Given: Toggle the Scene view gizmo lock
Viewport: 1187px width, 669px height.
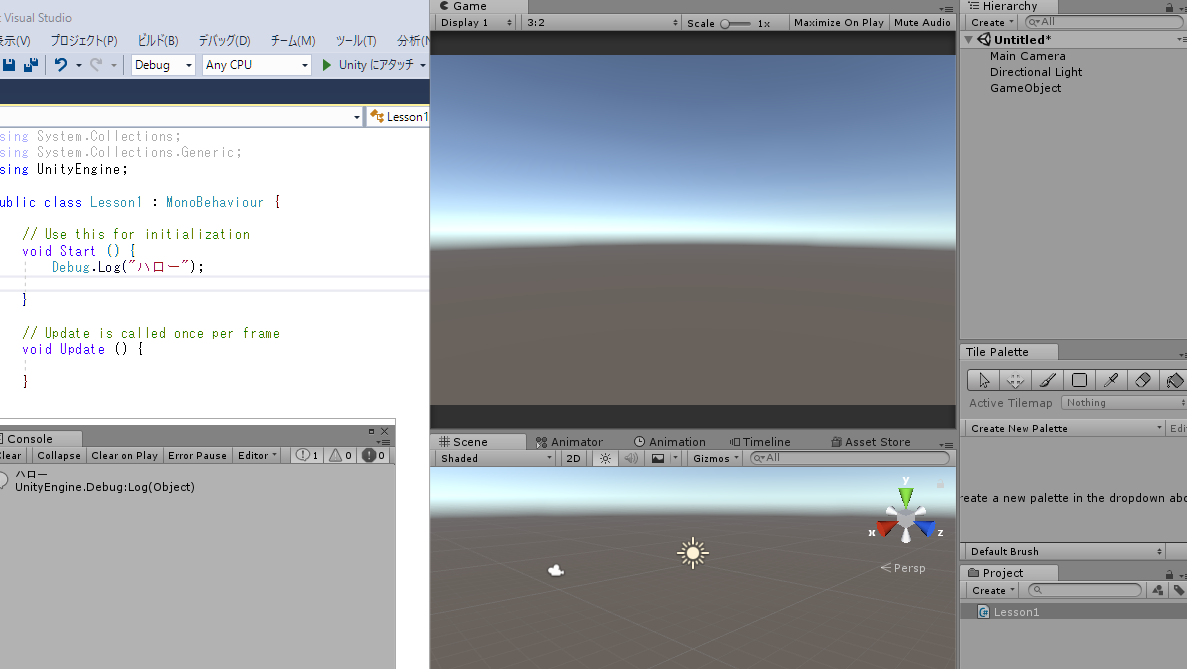Looking at the screenshot, I should [940, 484].
